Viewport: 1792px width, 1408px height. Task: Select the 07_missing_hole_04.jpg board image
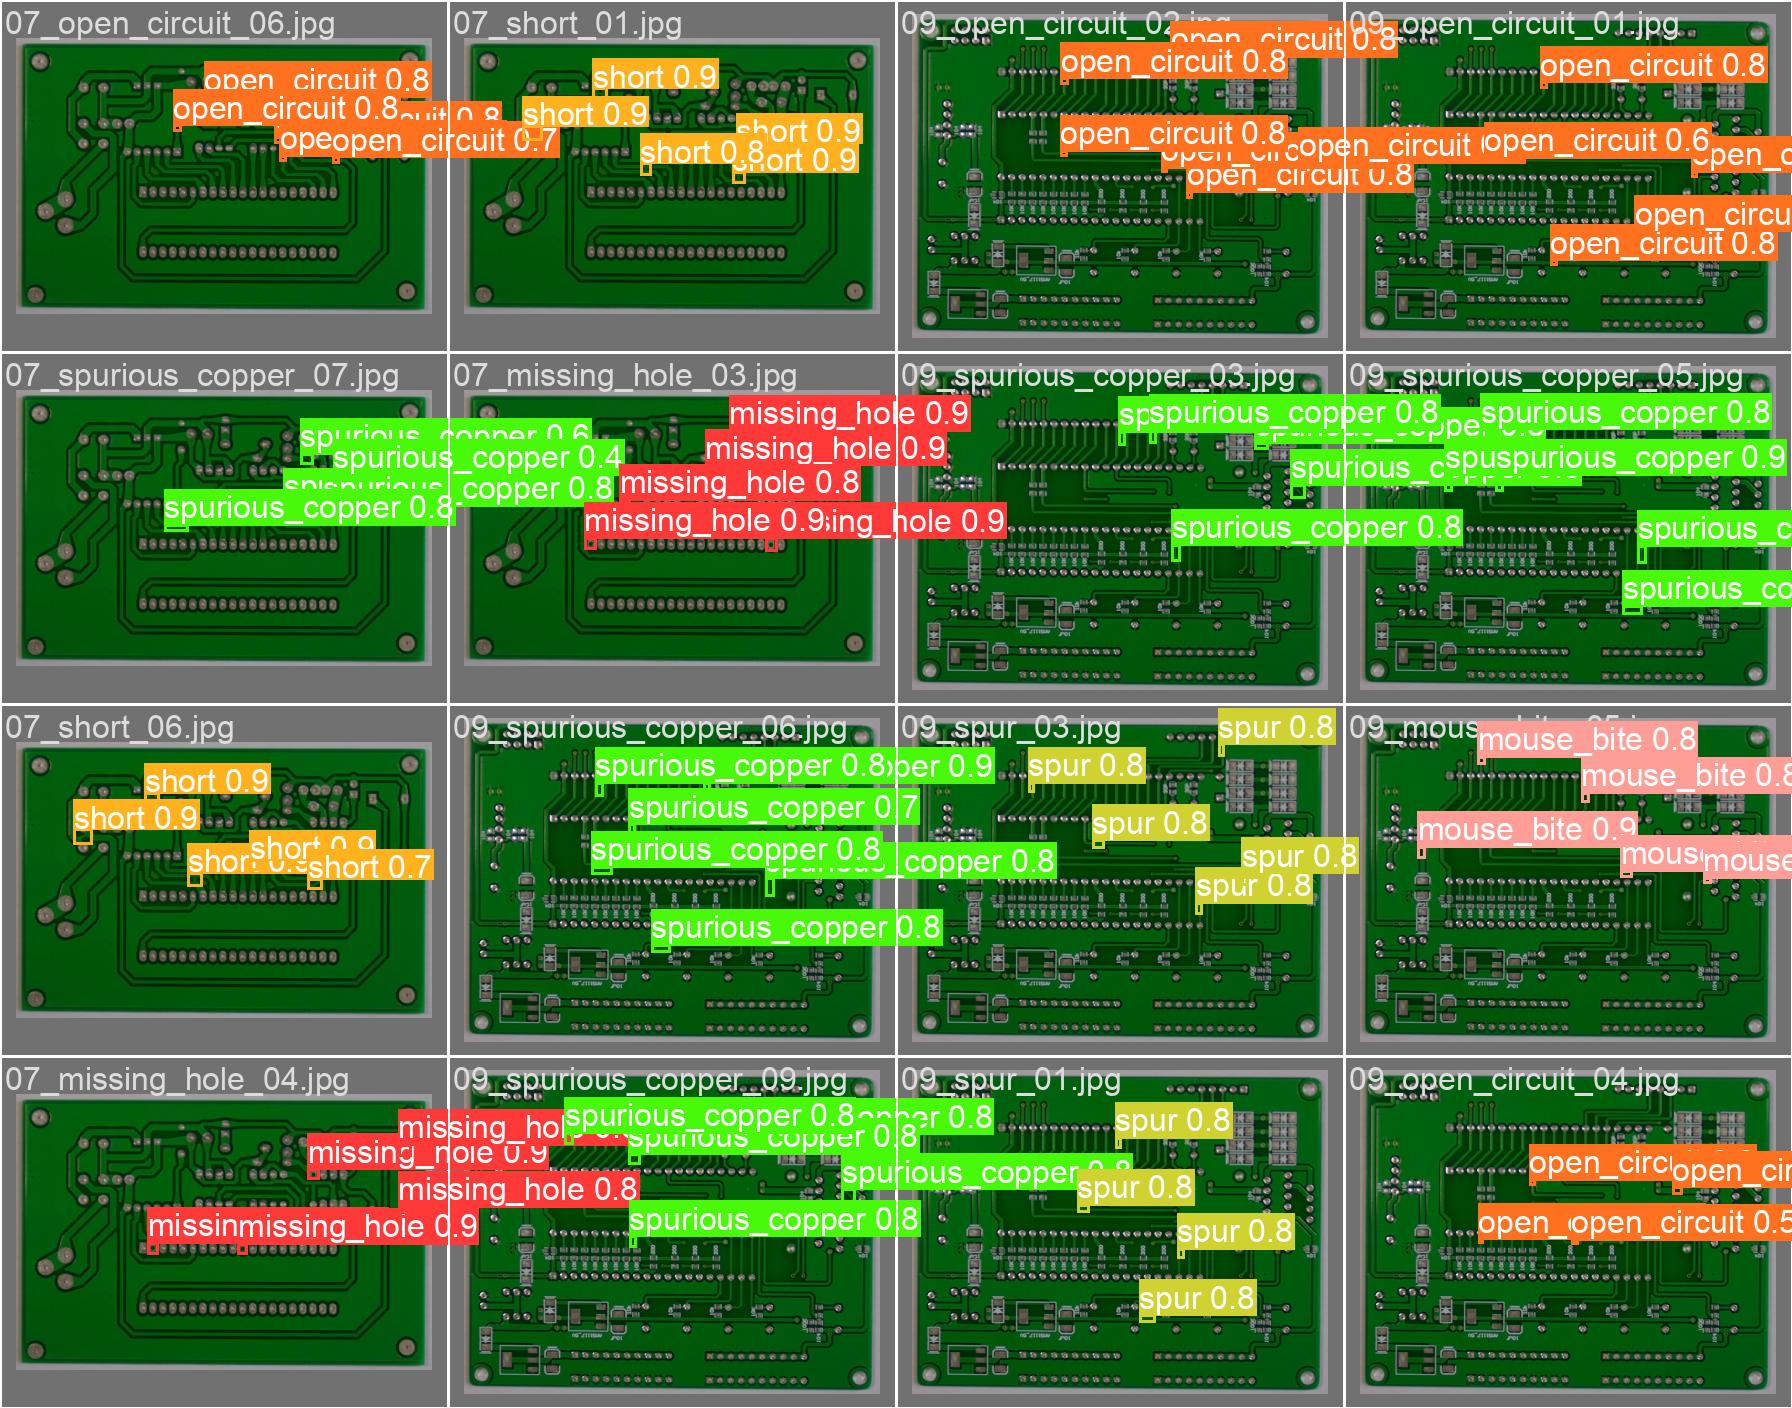(224, 1232)
